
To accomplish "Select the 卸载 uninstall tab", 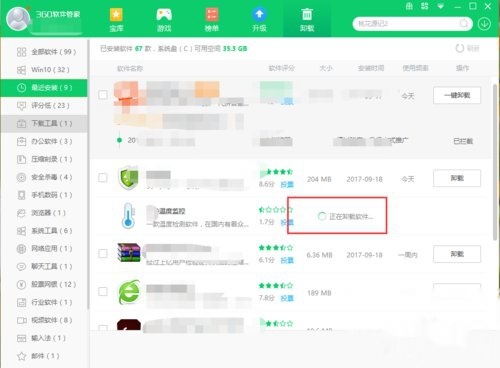I will click(x=307, y=20).
